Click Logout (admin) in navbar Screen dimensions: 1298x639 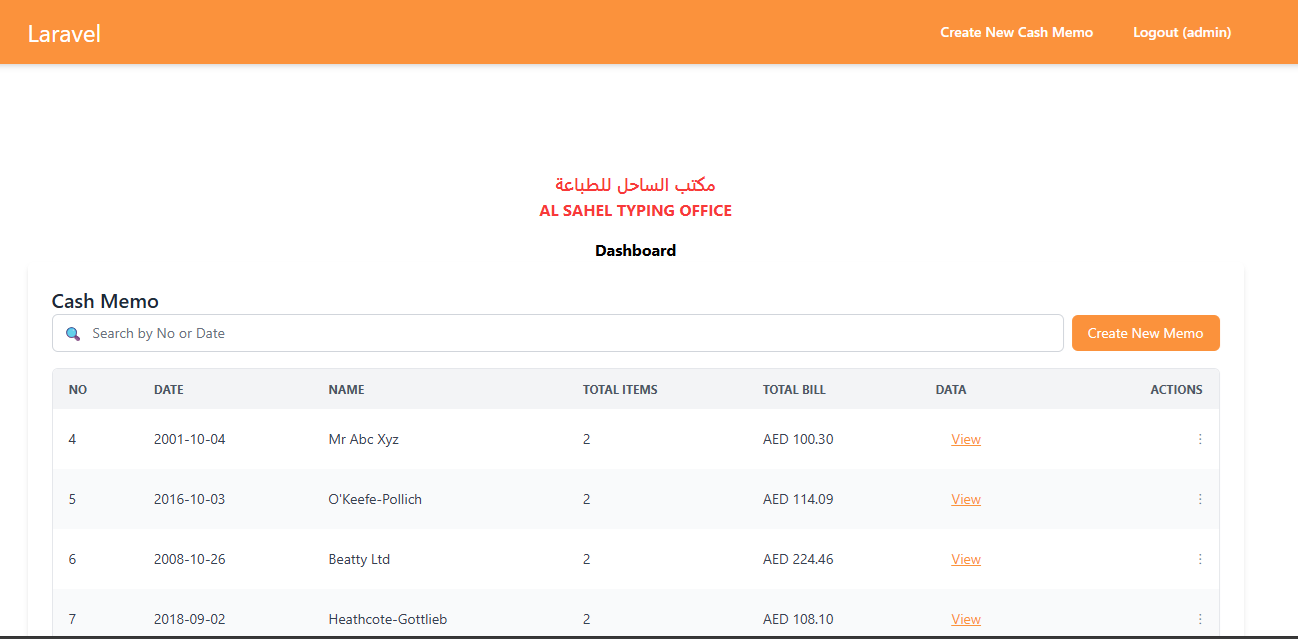1181,32
